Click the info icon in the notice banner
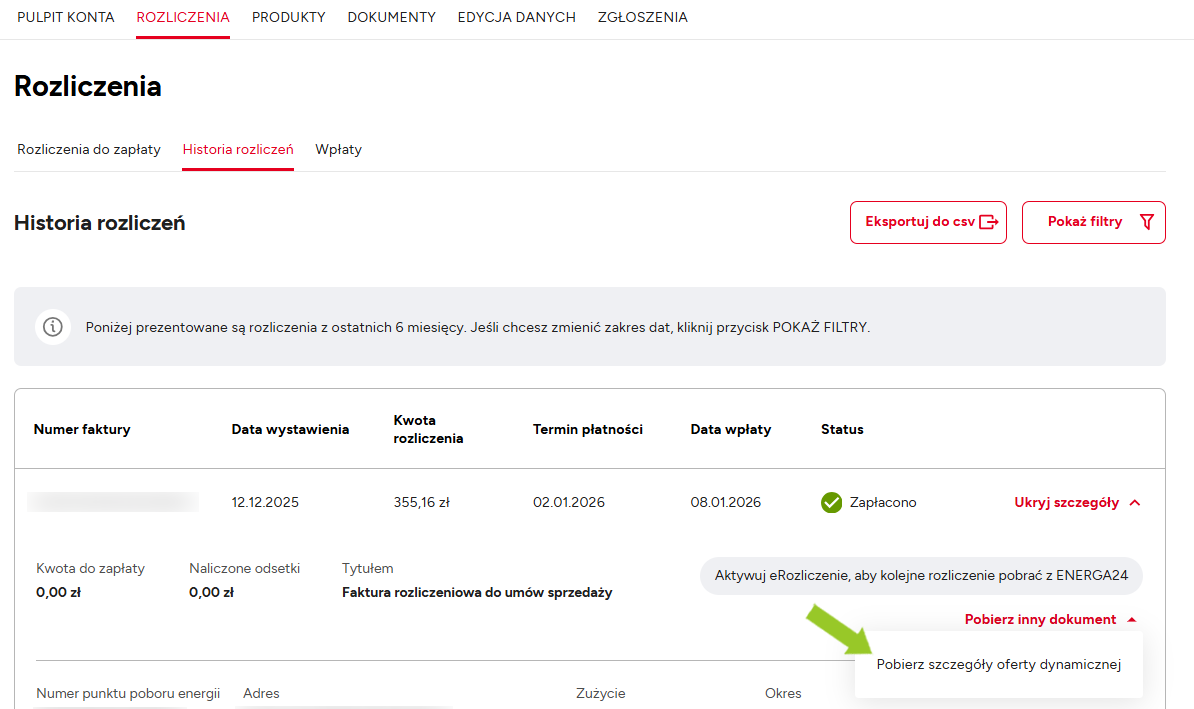This screenshot has height=709, width=1194. pos(53,327)
